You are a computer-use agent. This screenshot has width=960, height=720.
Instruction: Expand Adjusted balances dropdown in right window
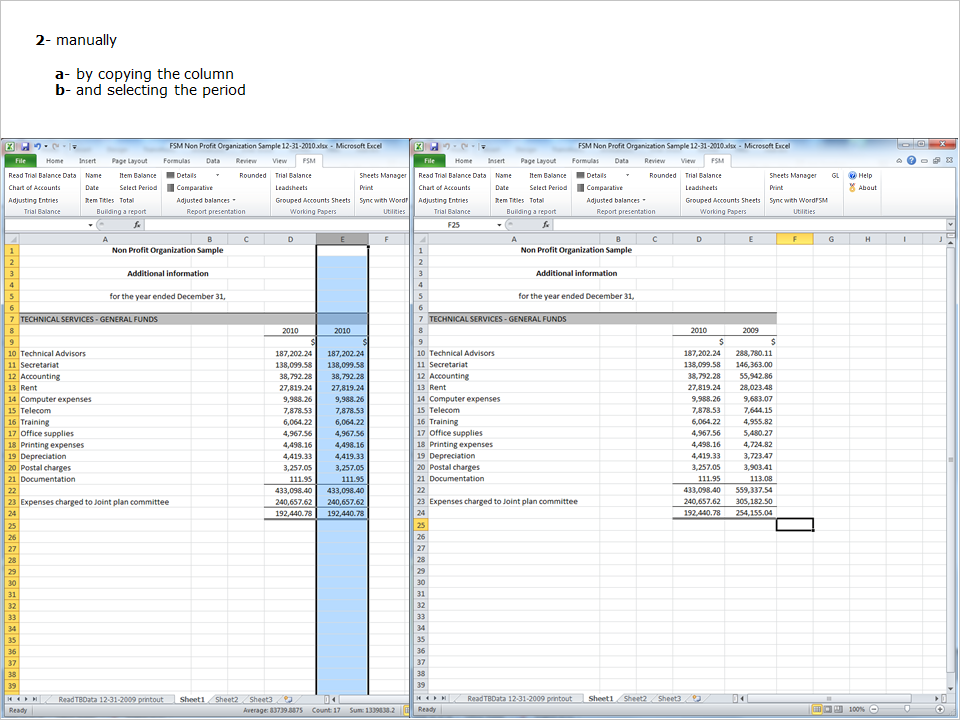point(644,200)
